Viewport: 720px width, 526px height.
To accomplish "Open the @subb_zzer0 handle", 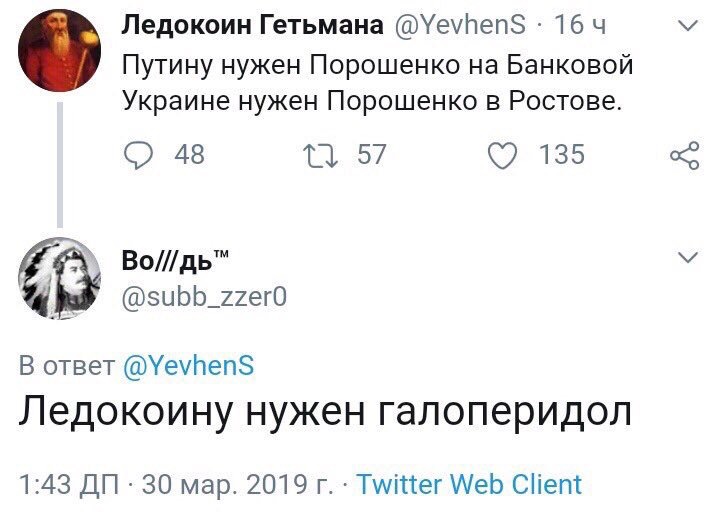I will coord(204,296).
